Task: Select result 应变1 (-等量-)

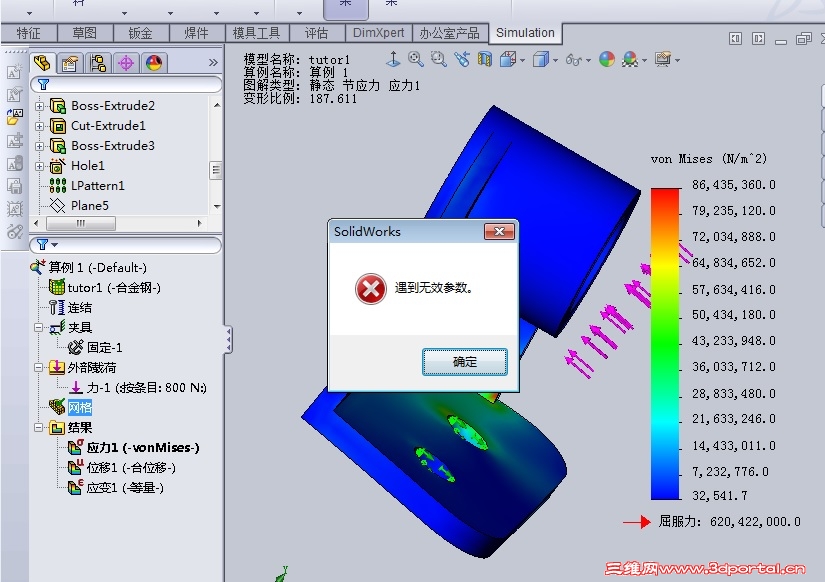Action: [x=125, y=488]
